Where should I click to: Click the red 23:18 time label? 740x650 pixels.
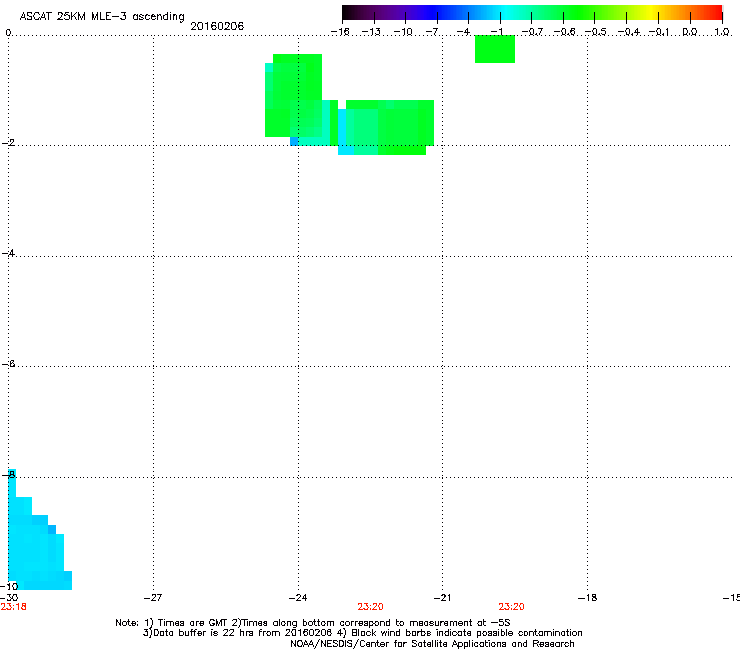pyautogui.click(x=14, y=607)
